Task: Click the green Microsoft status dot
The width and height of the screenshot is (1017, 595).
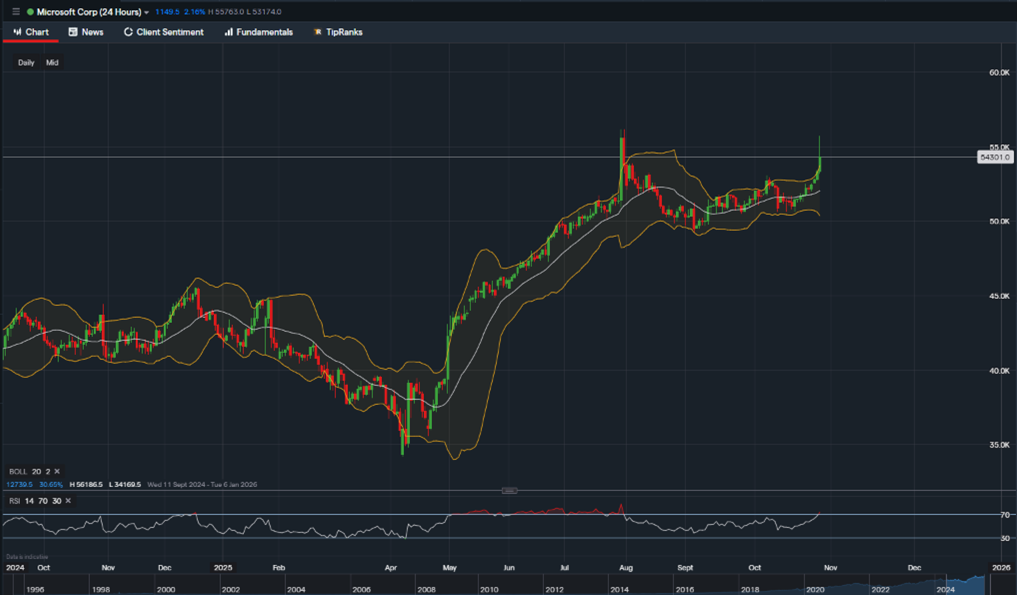Action: 30,11
